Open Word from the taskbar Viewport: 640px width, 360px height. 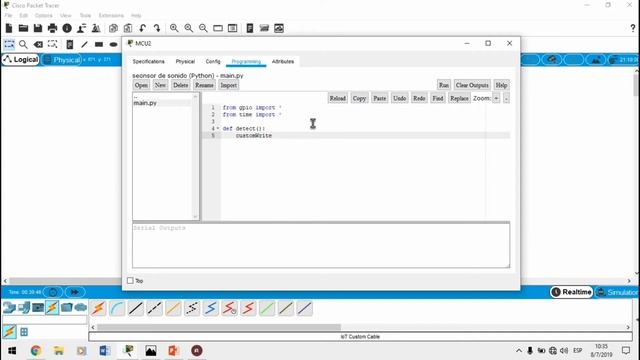point(104,351)
